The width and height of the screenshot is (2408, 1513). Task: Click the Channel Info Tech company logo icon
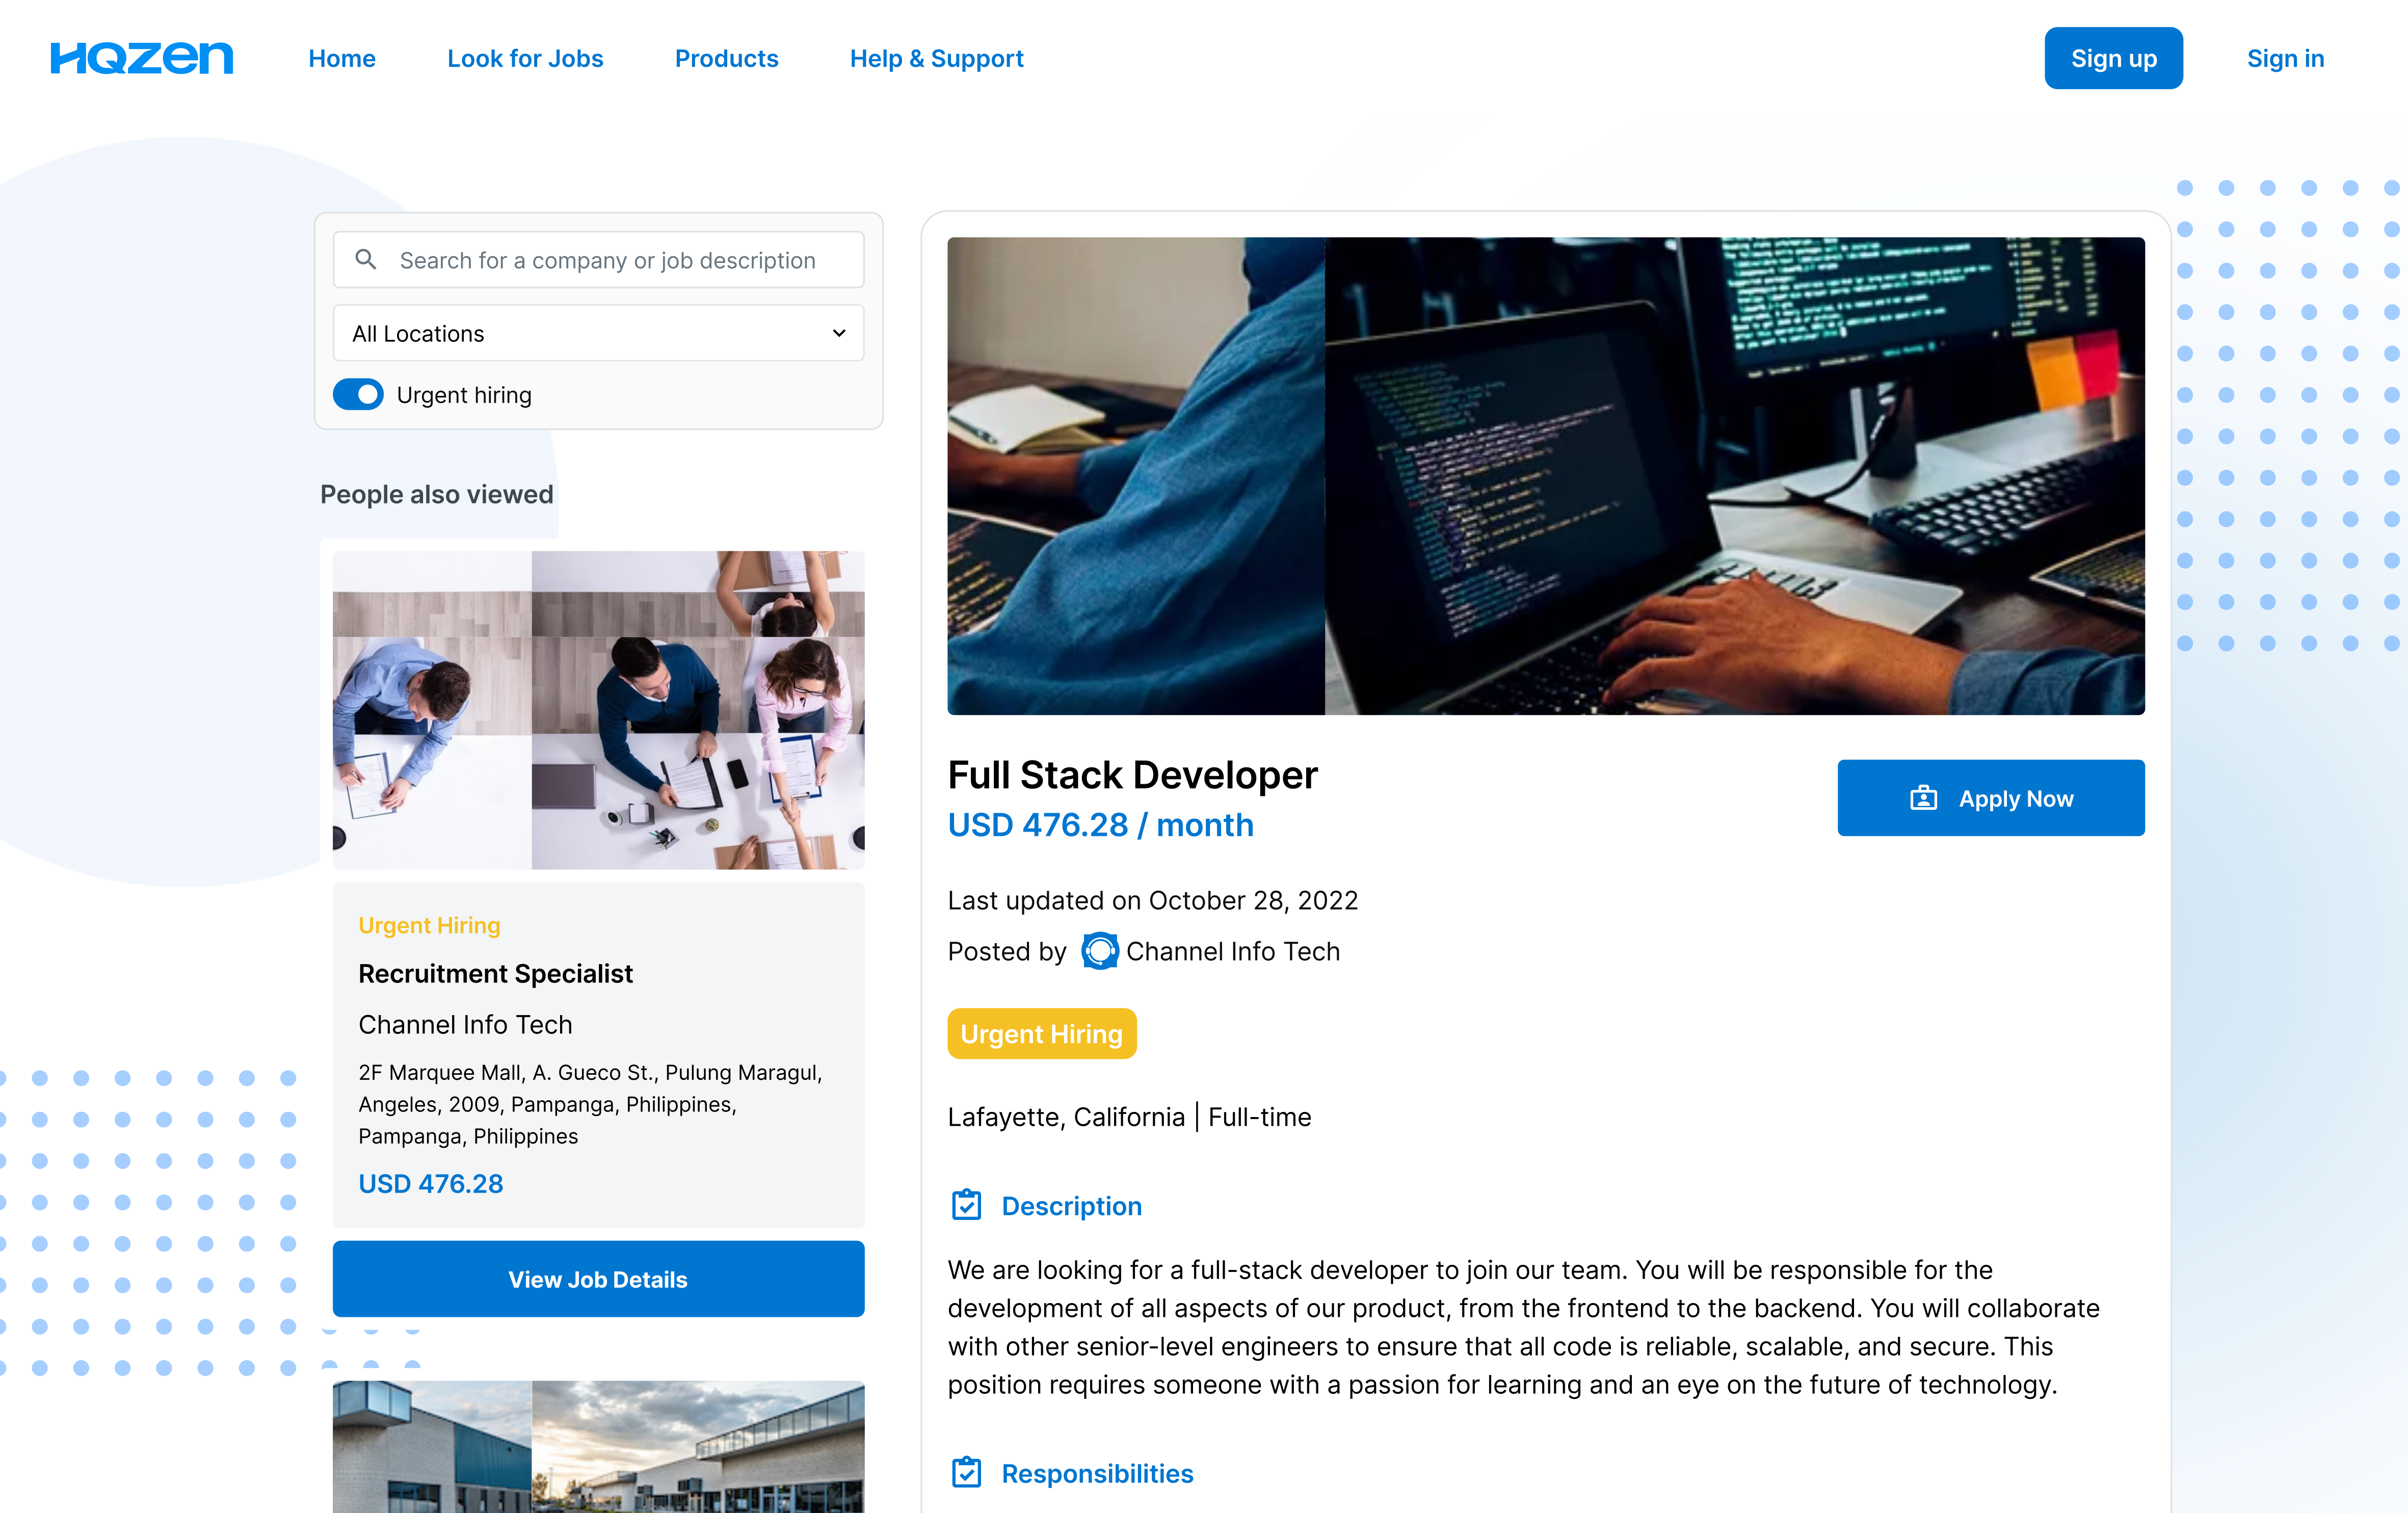(x=1099, y=951)
